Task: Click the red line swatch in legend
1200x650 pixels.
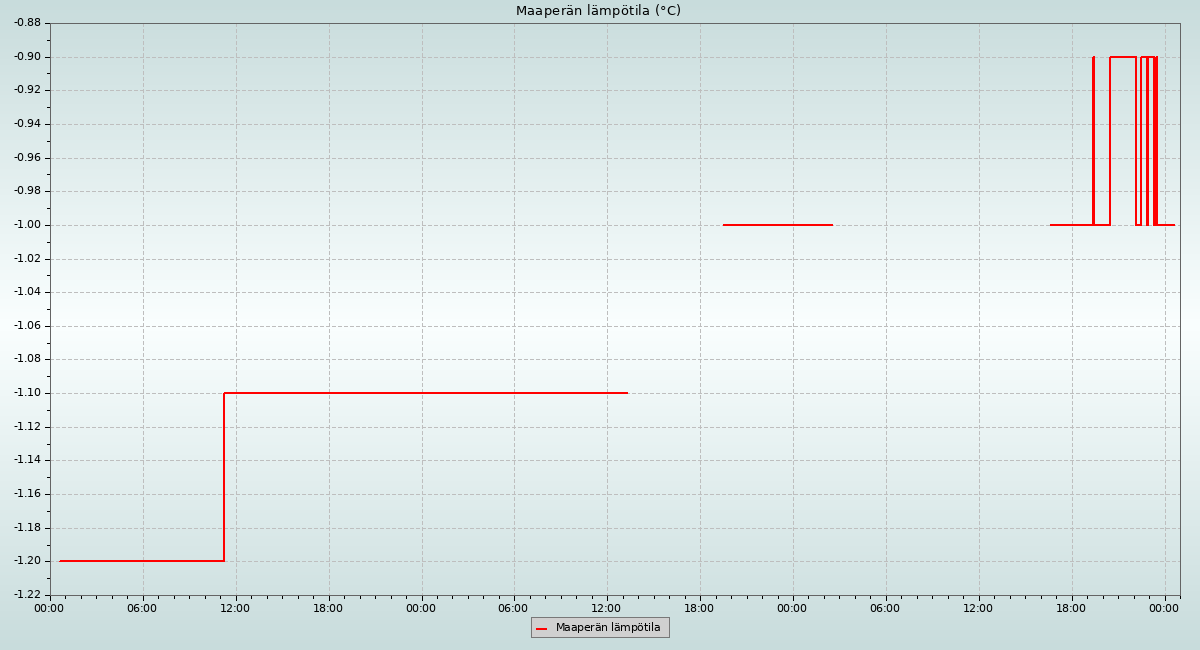Action: [x=541, y=629]
